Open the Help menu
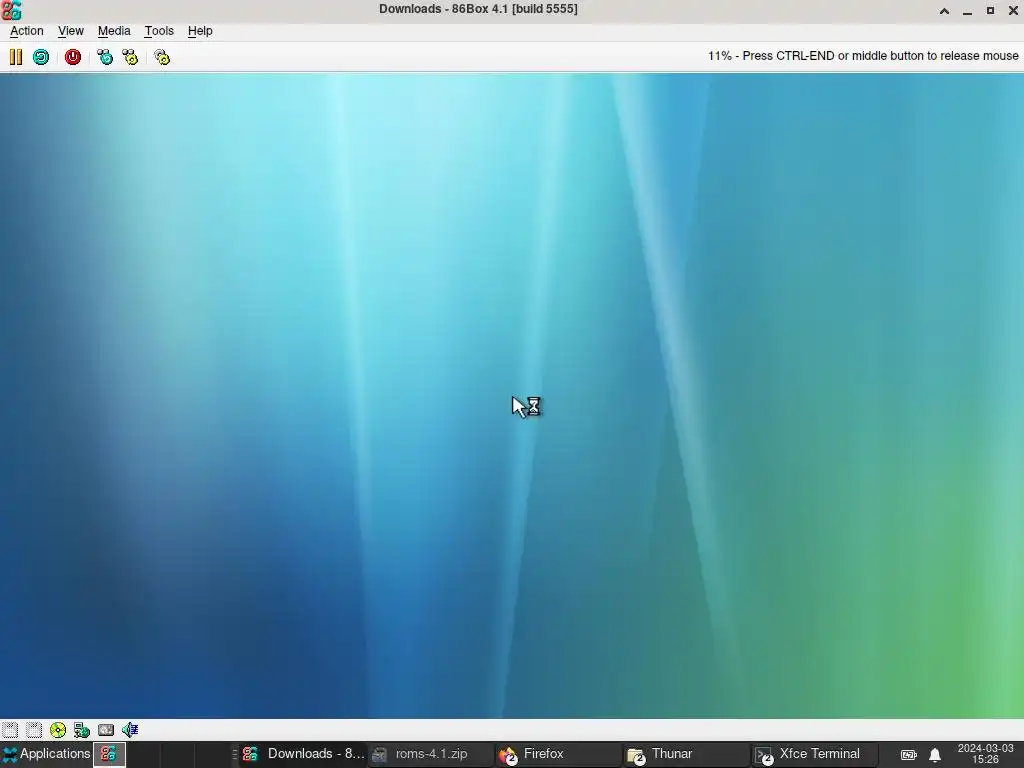 200,31
